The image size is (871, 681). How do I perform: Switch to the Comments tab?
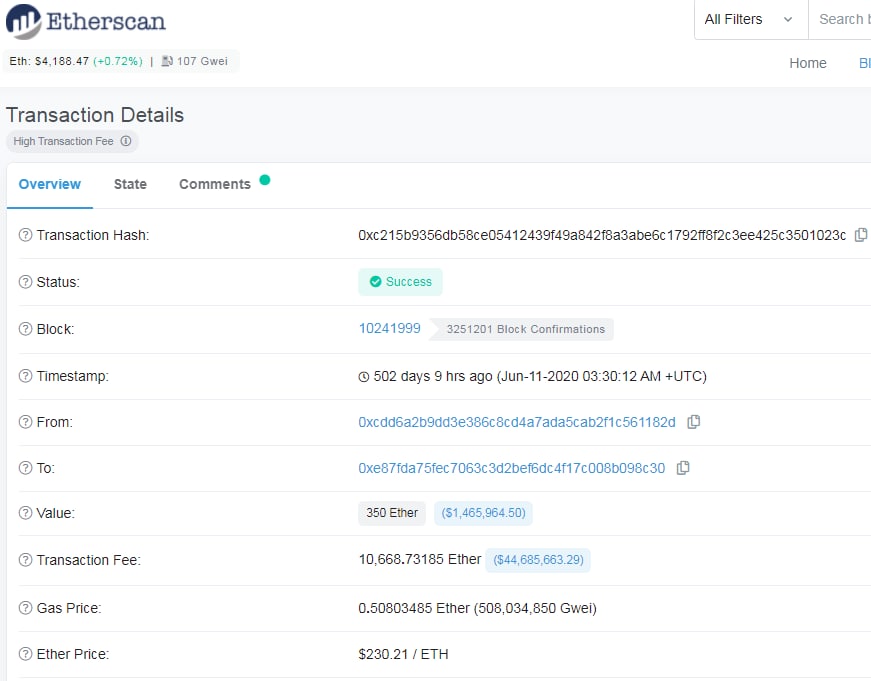[215, 184]
